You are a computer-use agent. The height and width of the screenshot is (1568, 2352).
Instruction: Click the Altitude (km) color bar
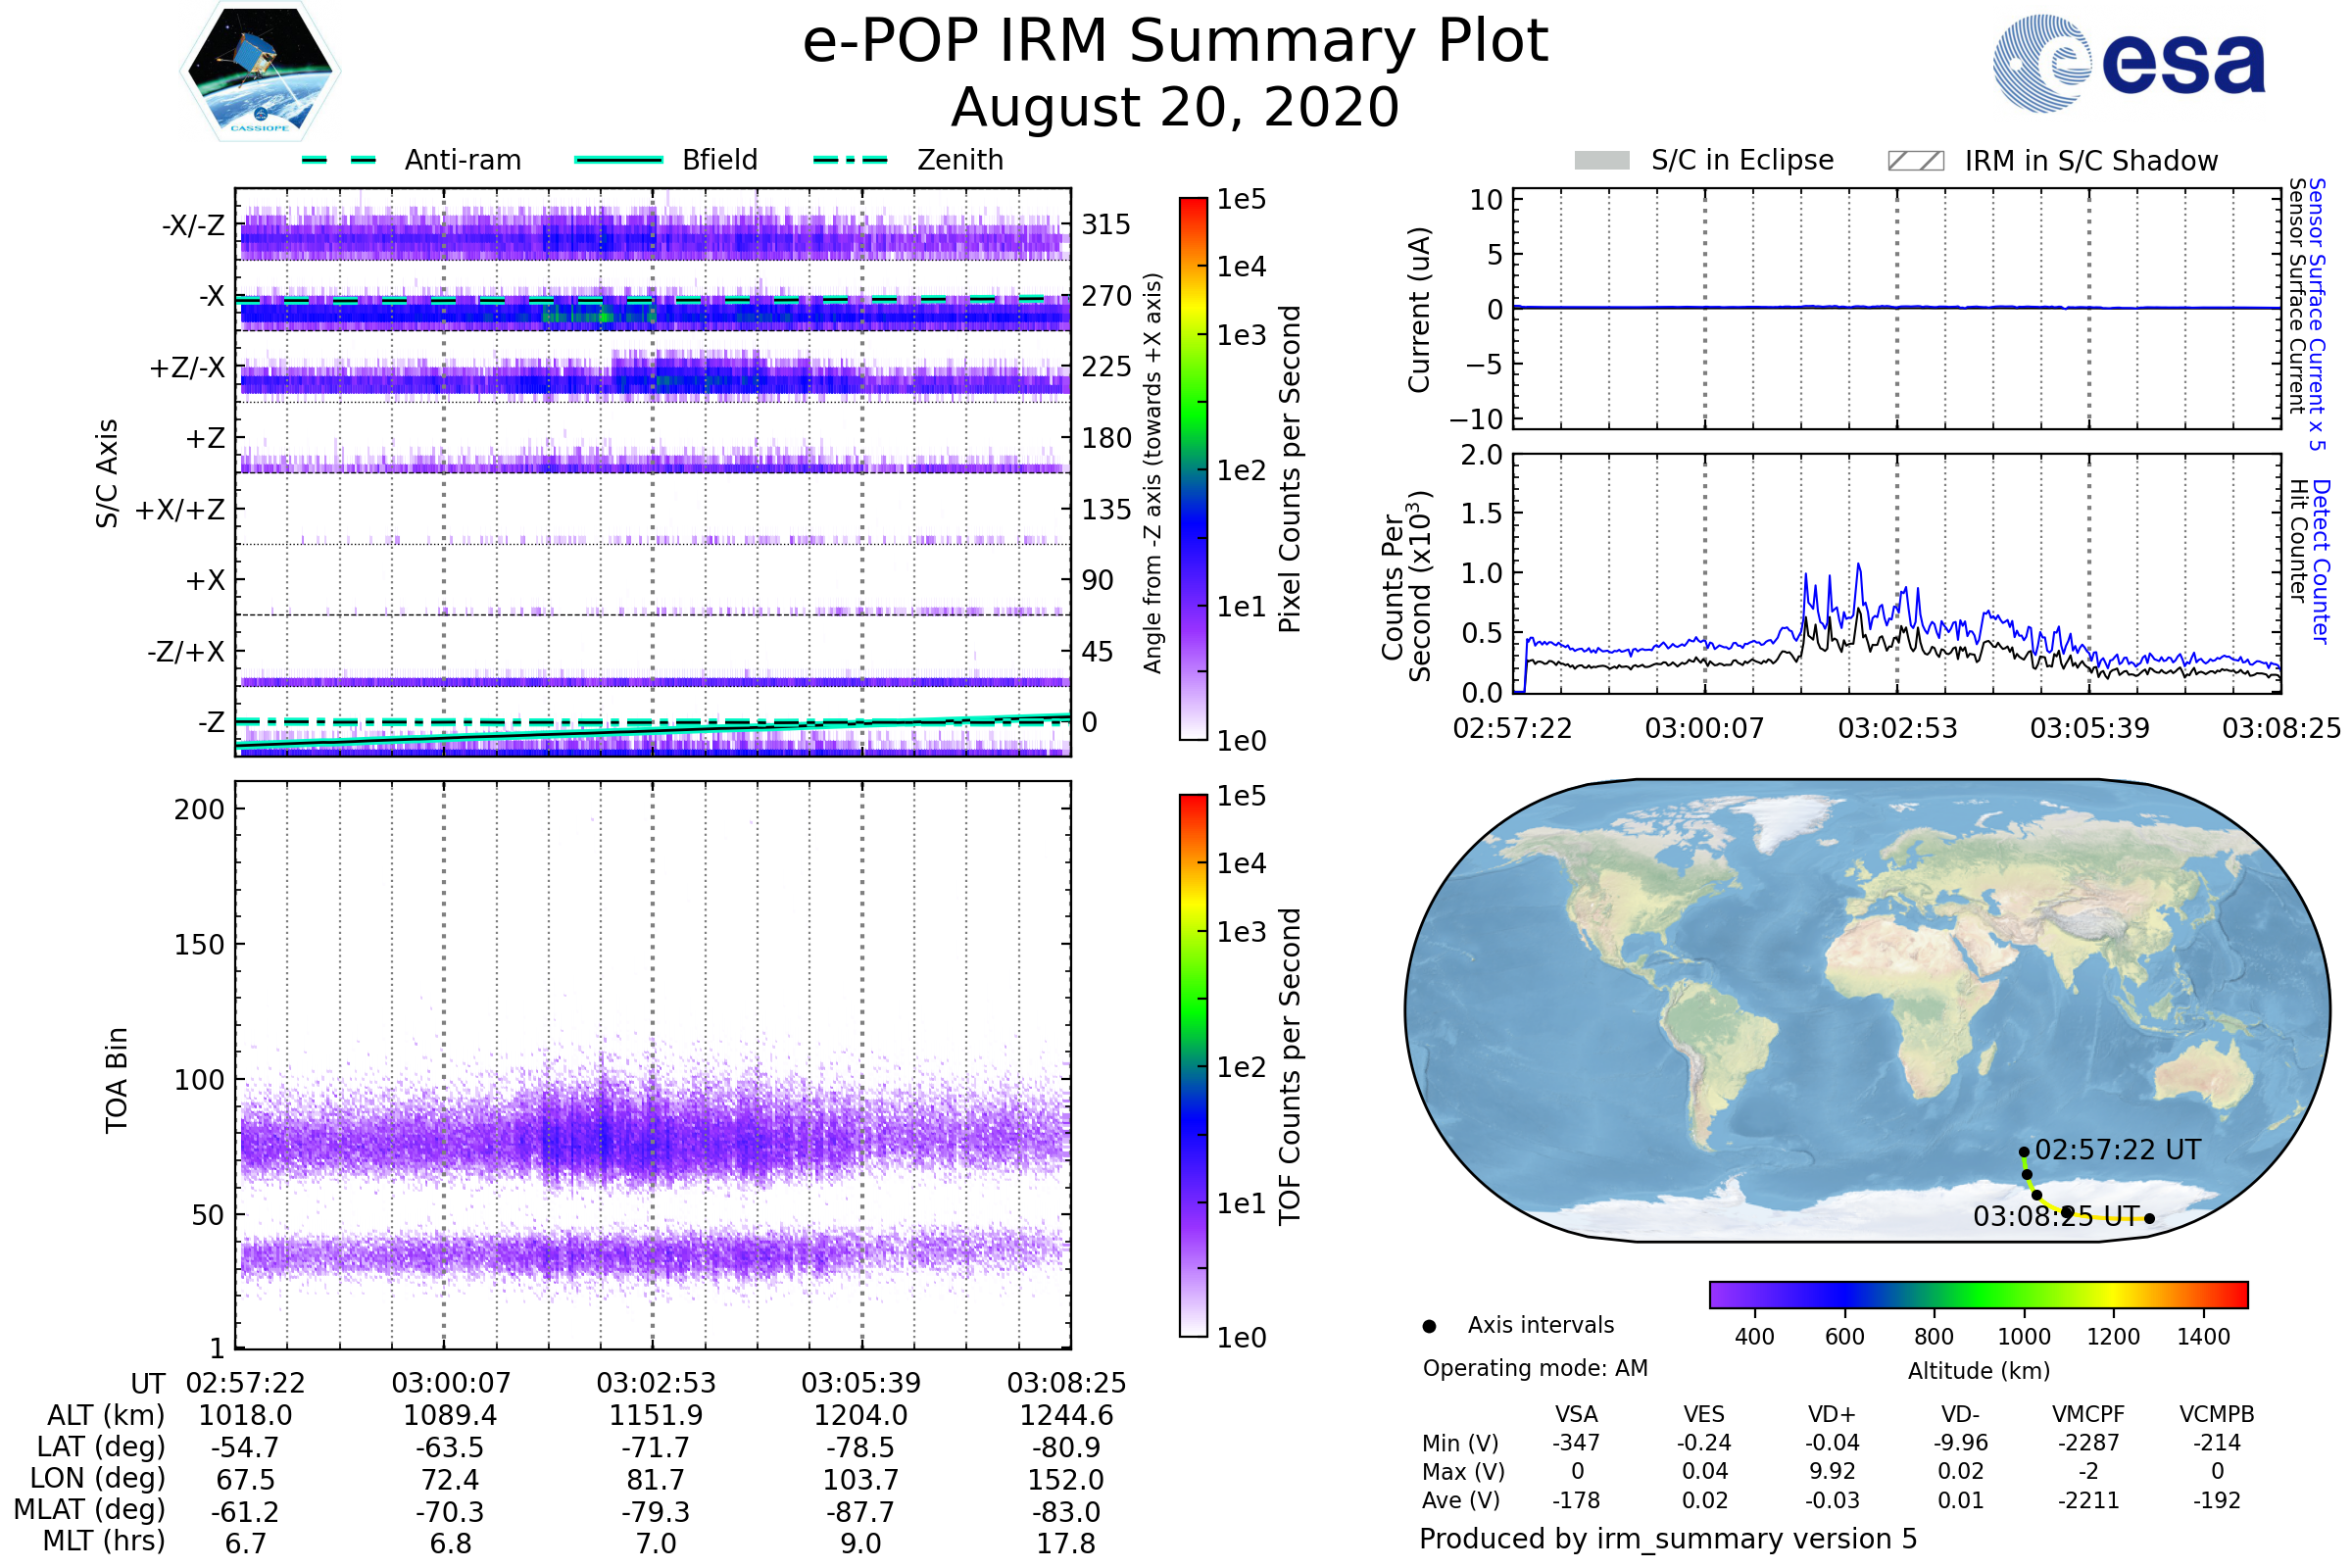click(1979, 1295)
